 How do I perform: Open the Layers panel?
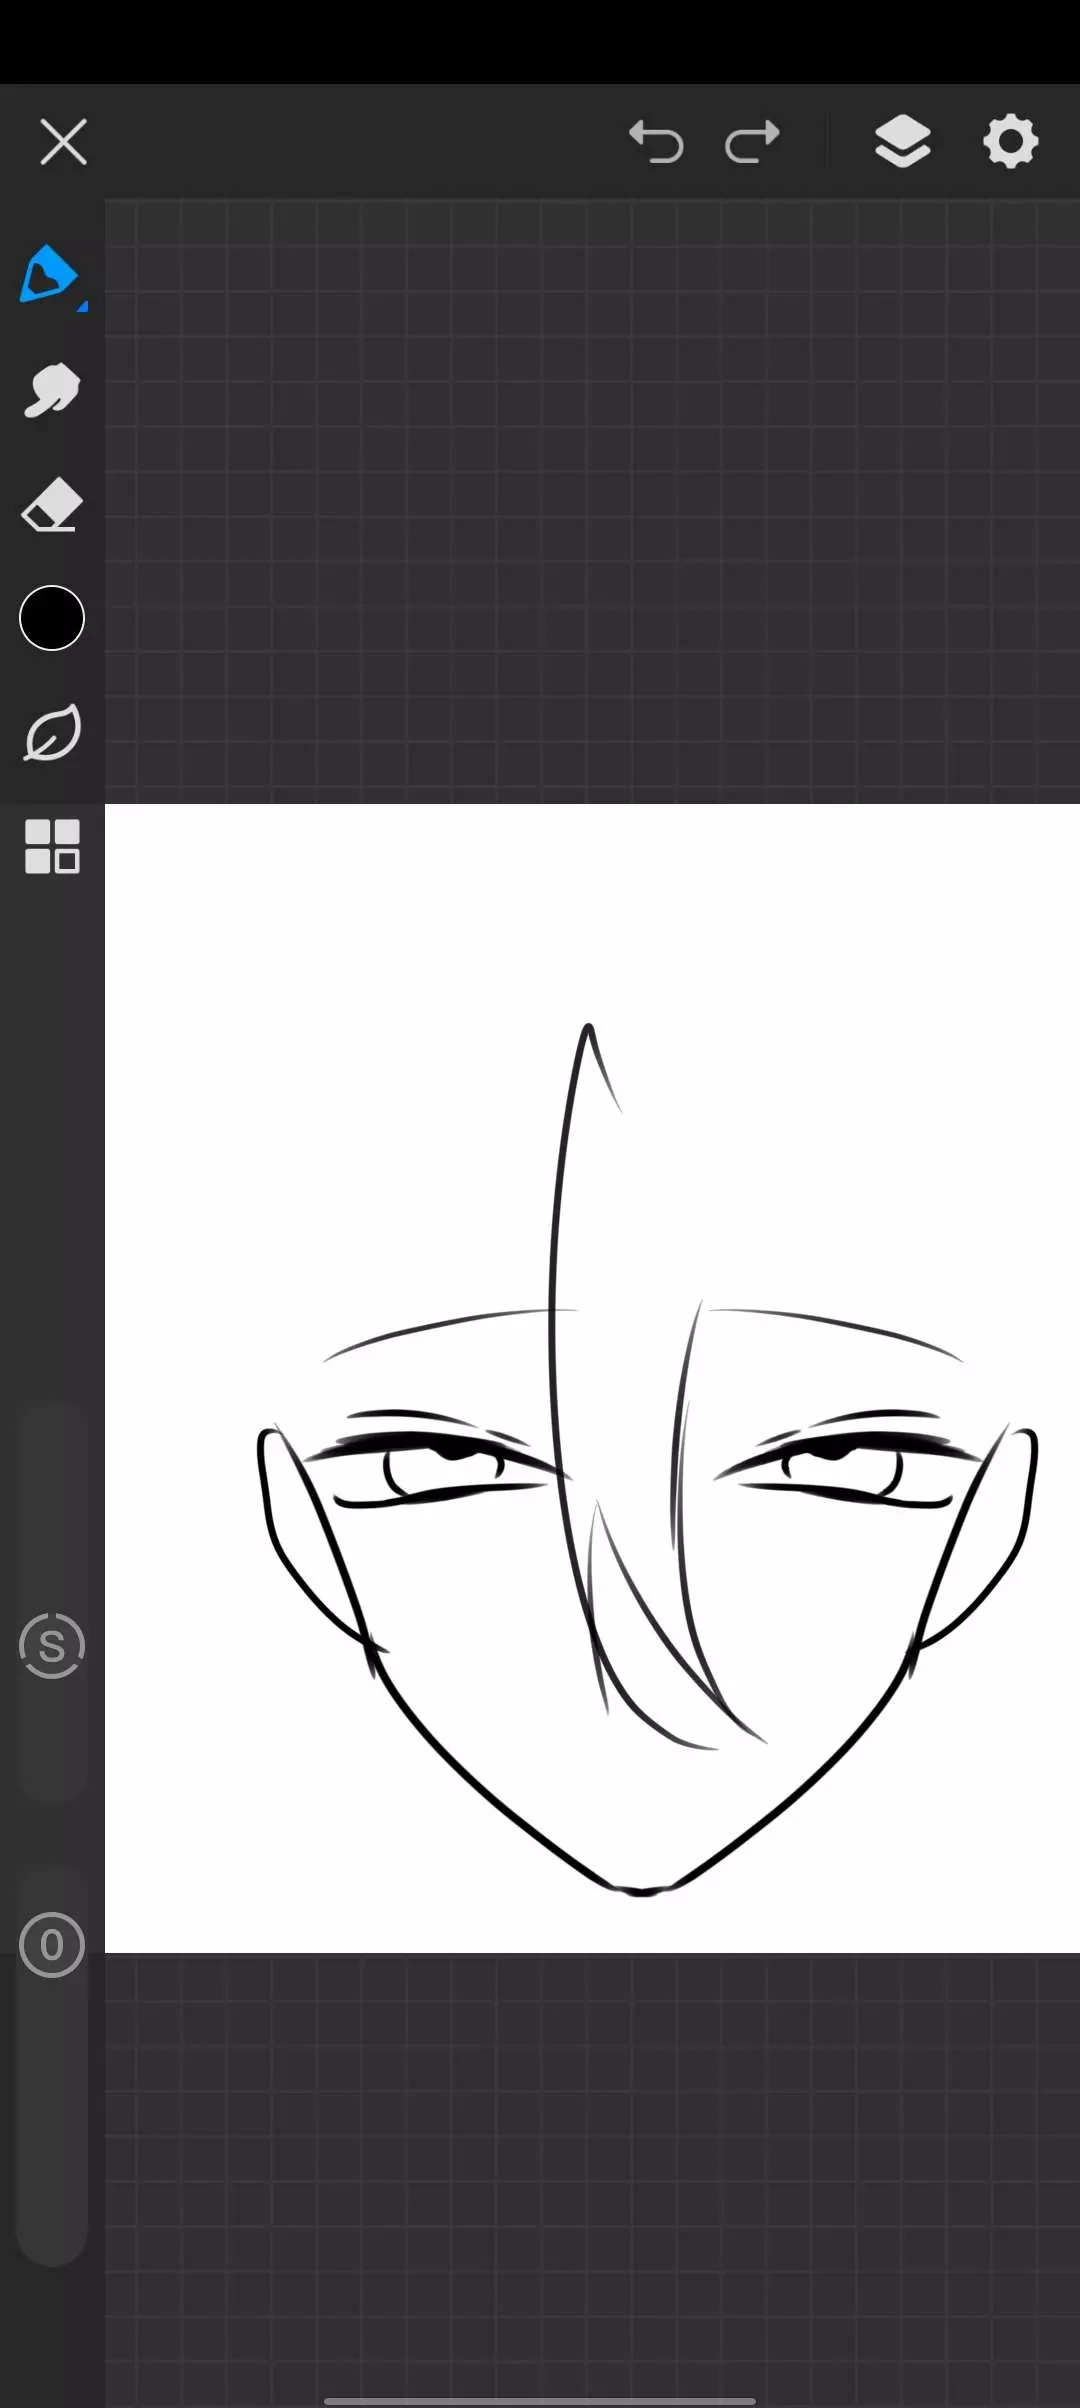tap(902, 141)
